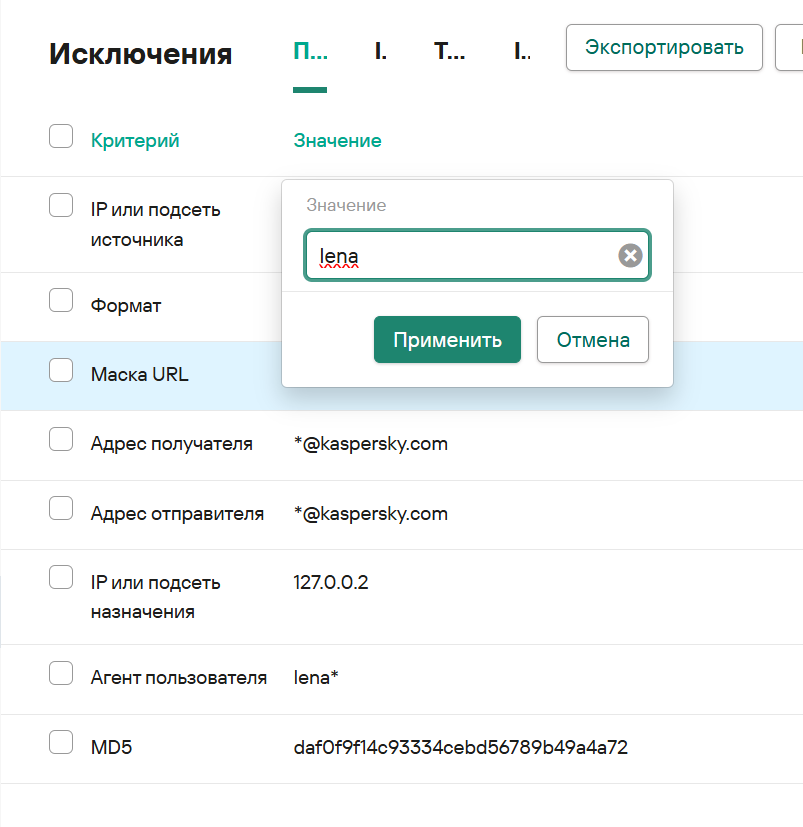The width and height of the screenshot is (803, 827).
Task: Click the MD5 hash value daf0f9f14c...
Action: [x=460, y=747]
